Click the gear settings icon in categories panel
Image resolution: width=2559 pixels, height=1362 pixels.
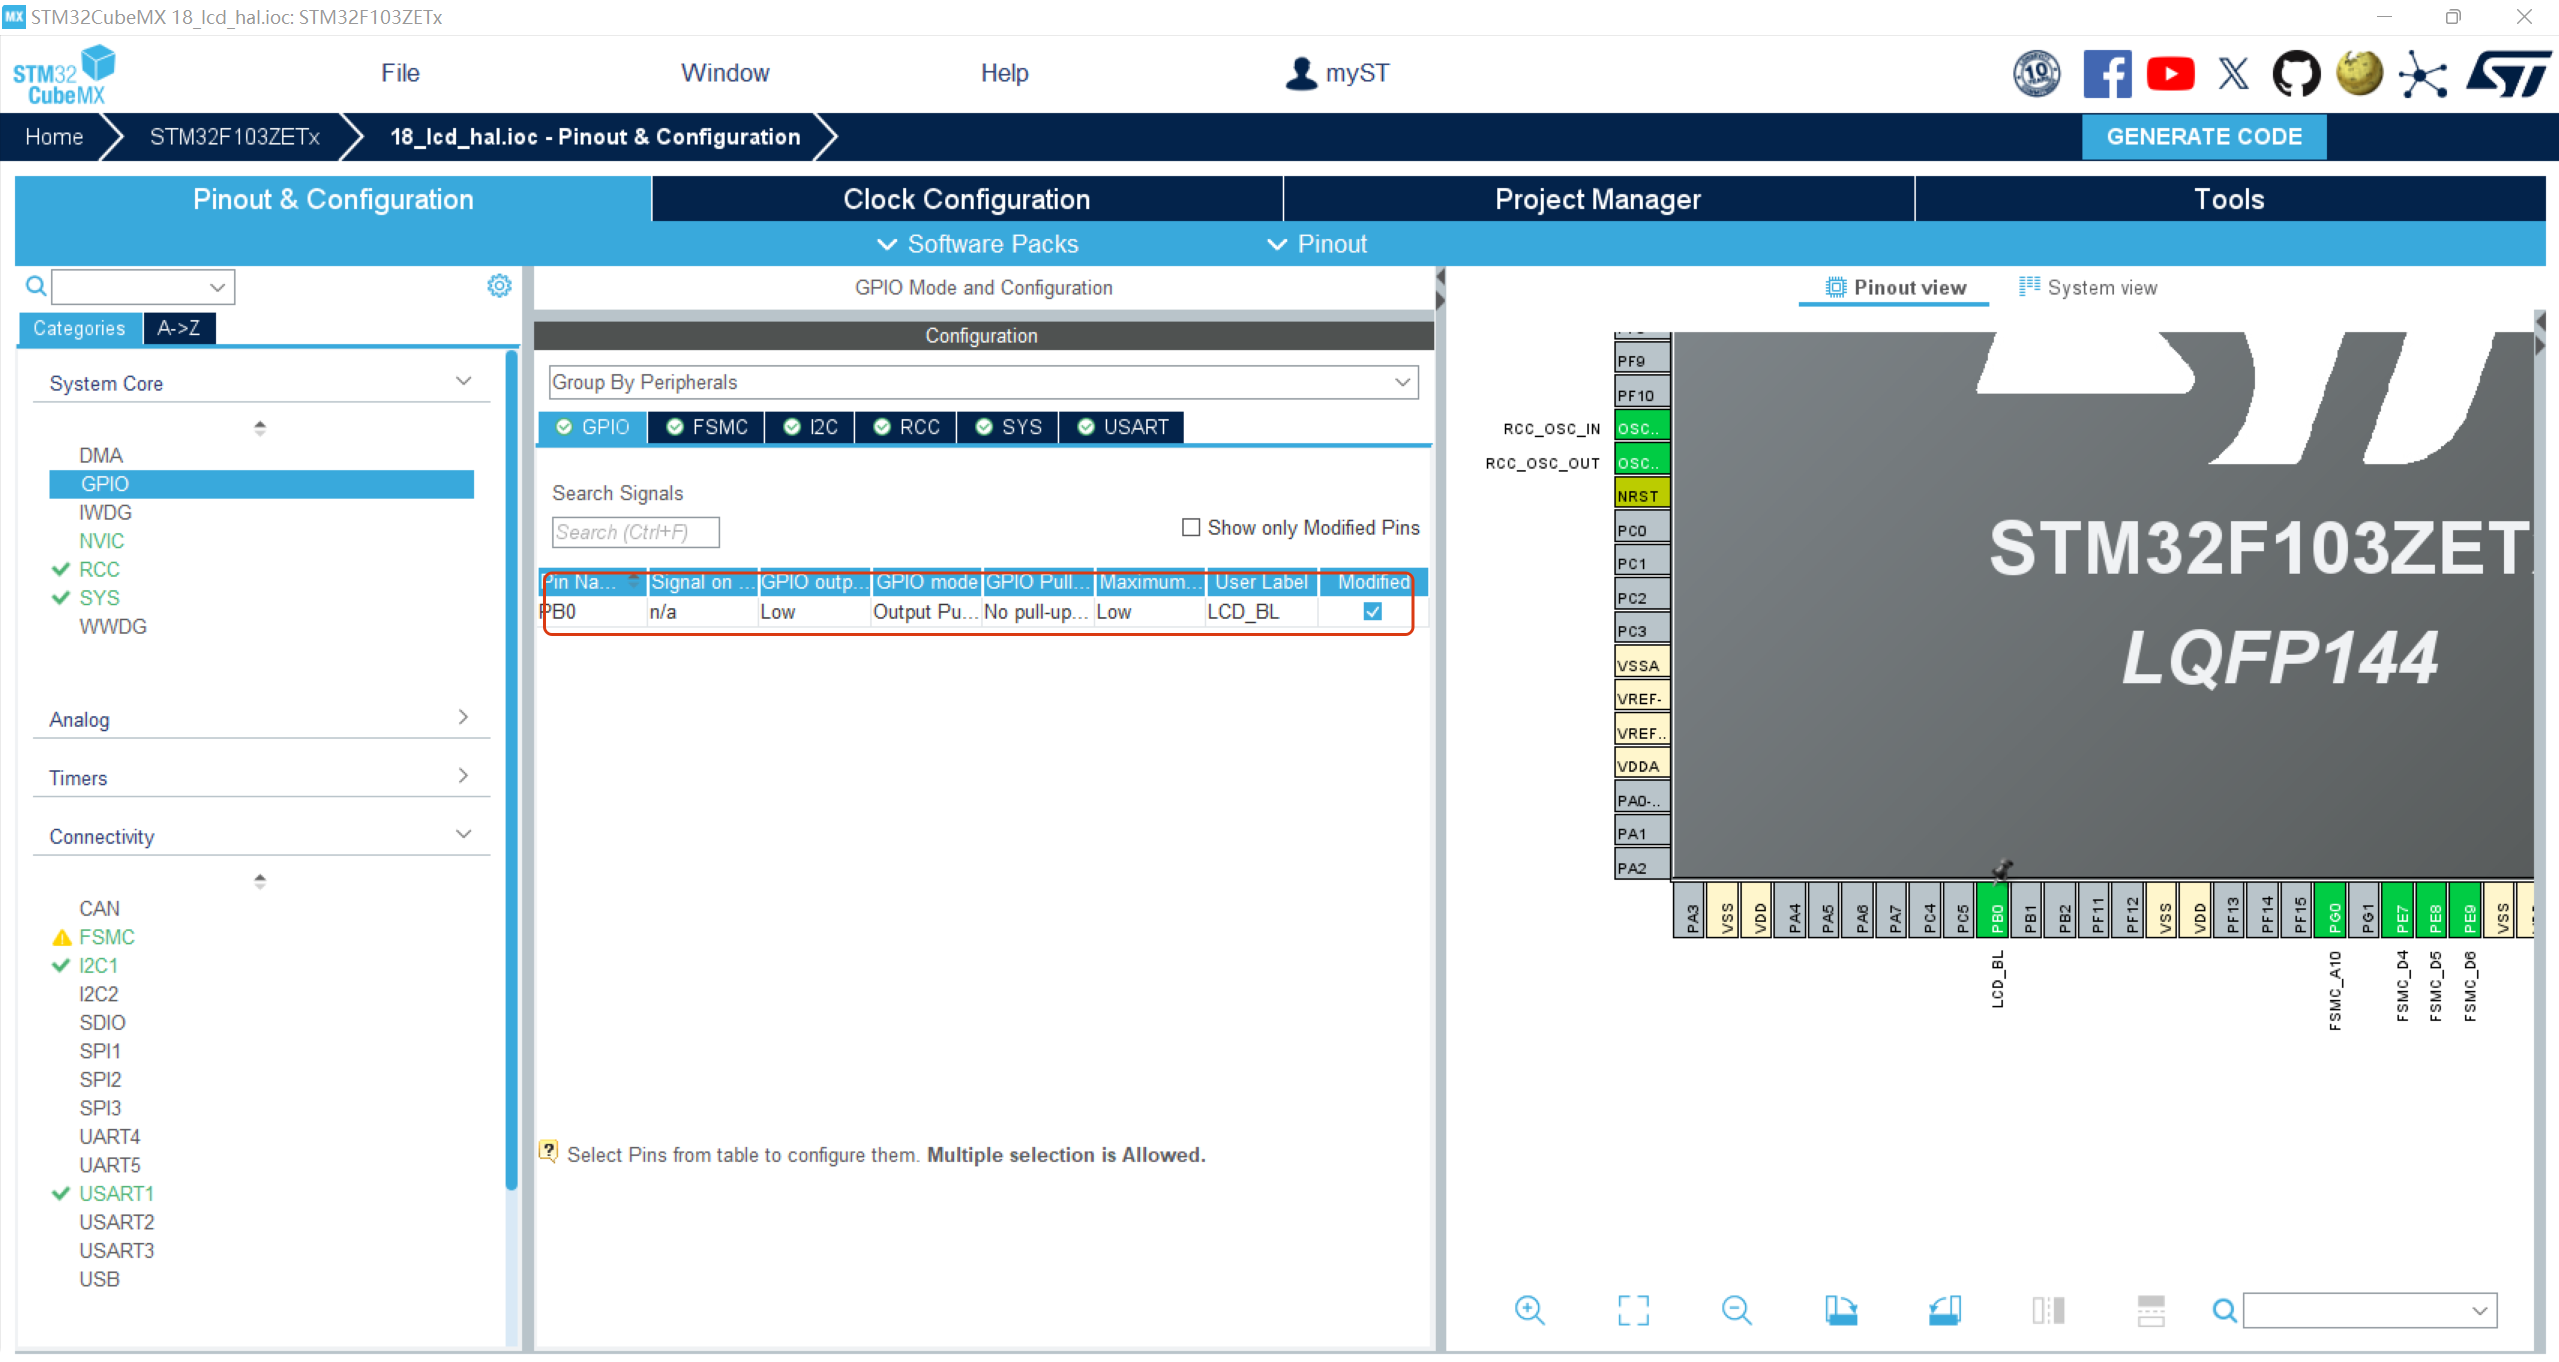pos(499,287)
